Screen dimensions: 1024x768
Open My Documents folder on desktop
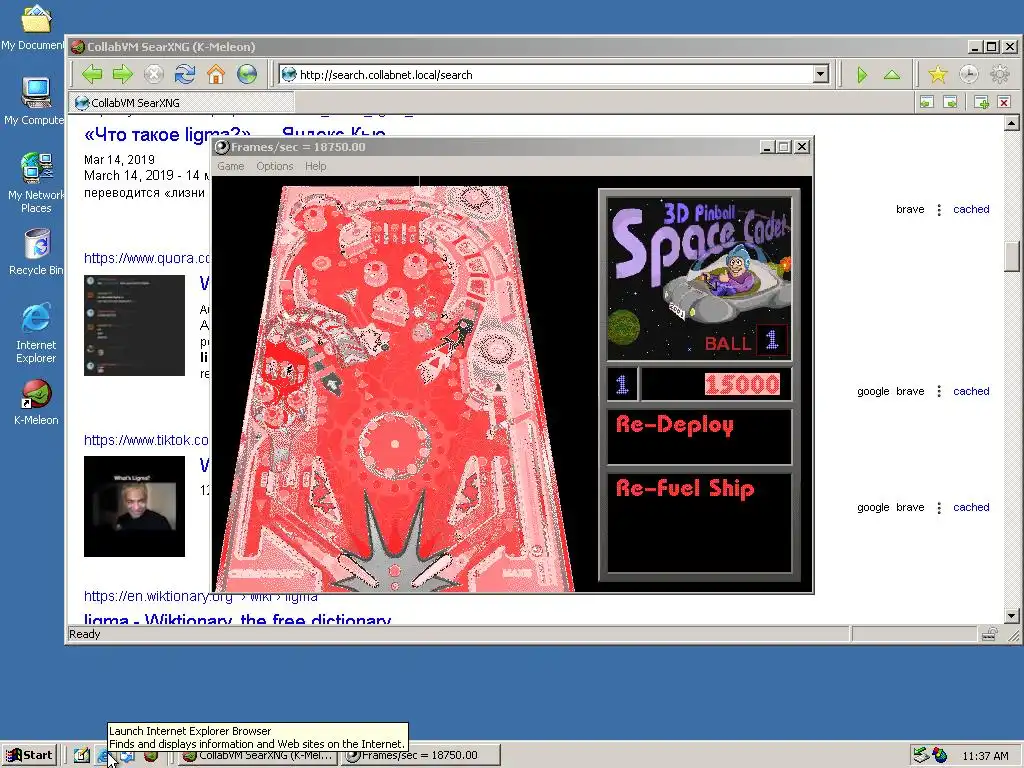pos(34,27)
